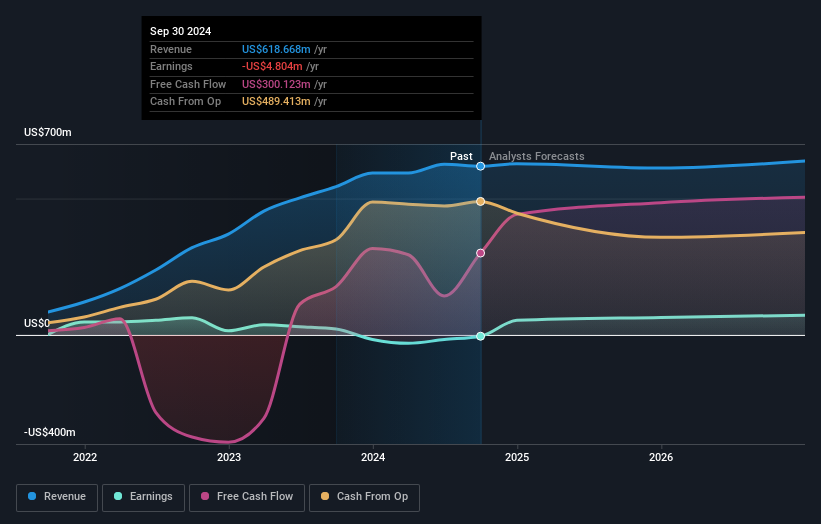Click the Revenue row label in tooltip
Viewport: 821px width, 524px height.
pos(171,49)
